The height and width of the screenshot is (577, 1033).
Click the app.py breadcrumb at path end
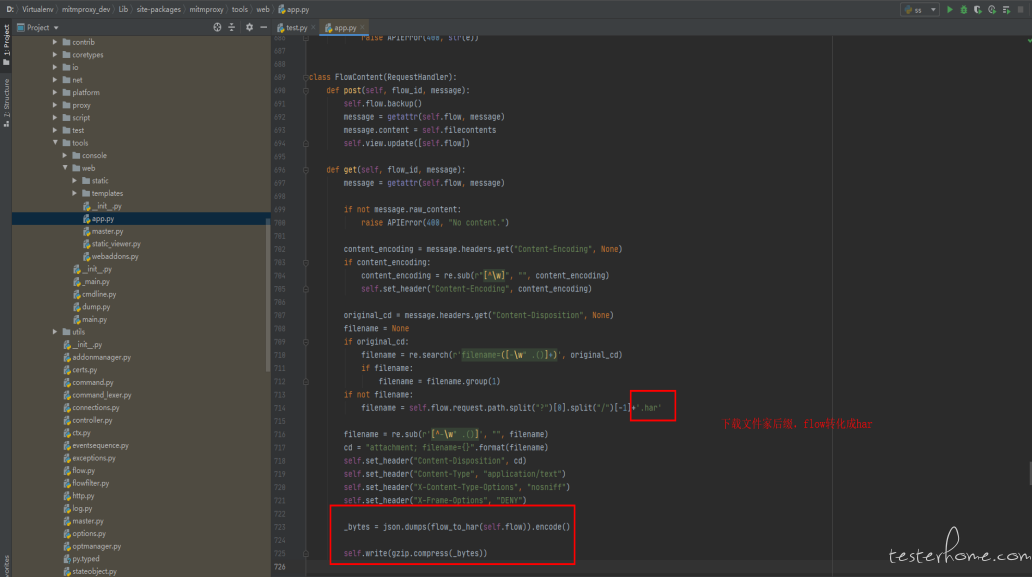pyautogui.click(x=294, y=9)
